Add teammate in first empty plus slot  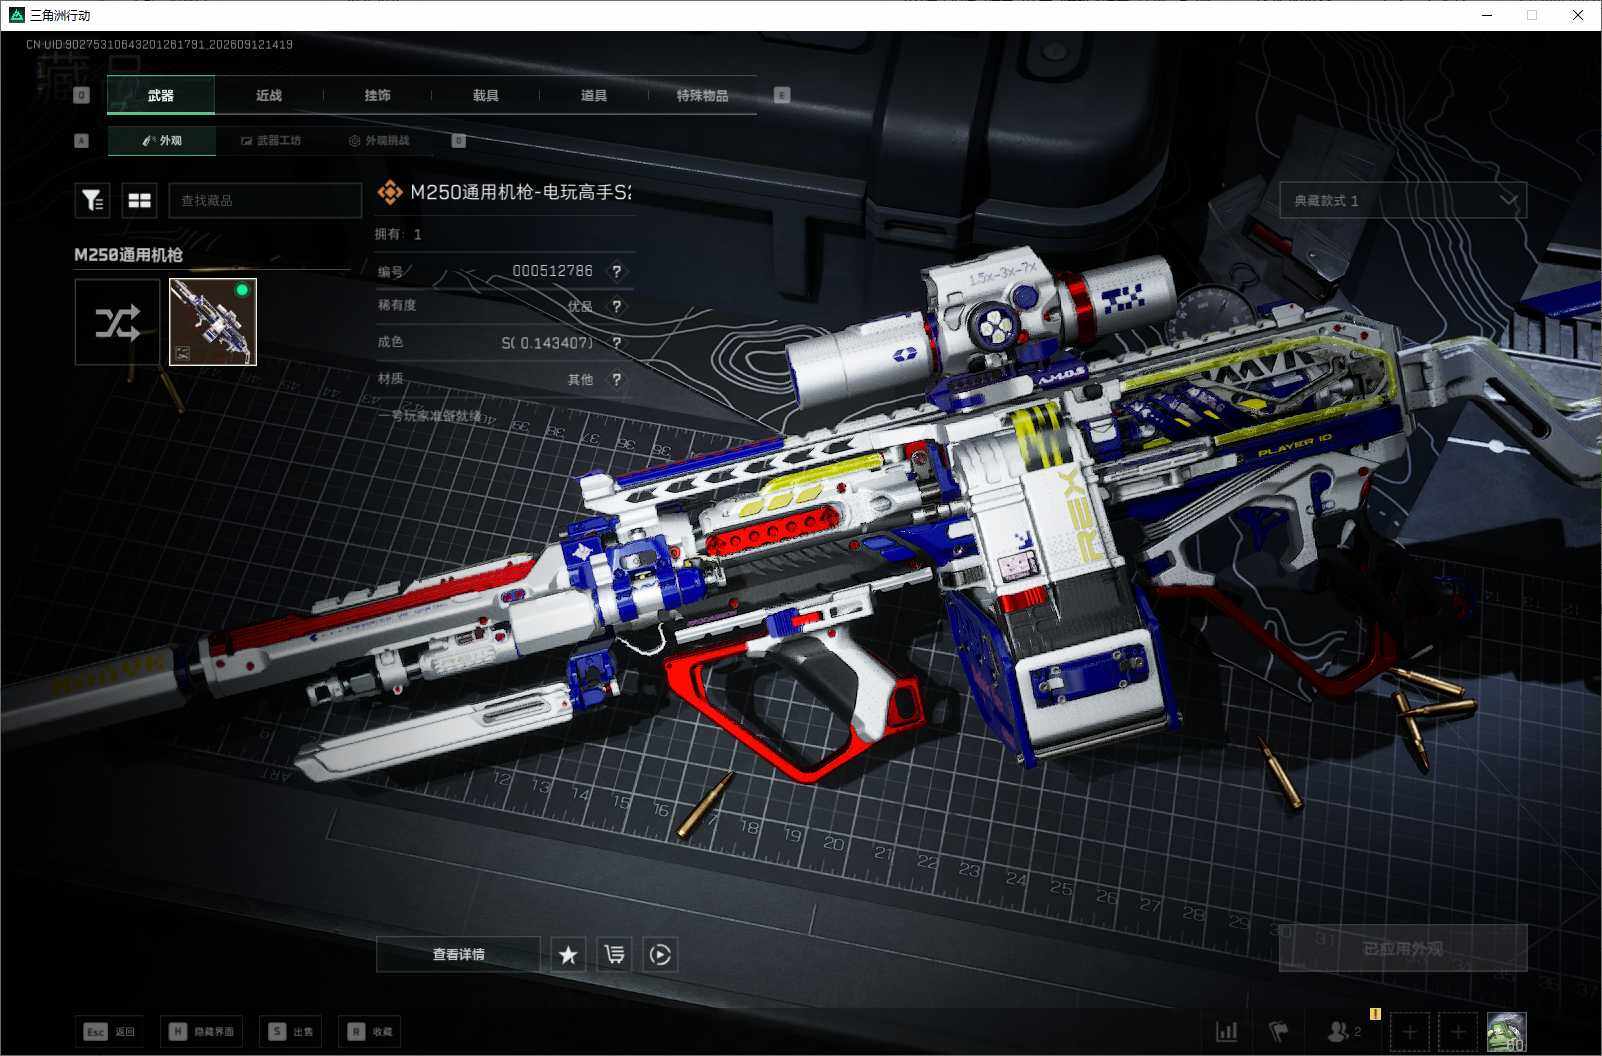click(1410, 1031)
